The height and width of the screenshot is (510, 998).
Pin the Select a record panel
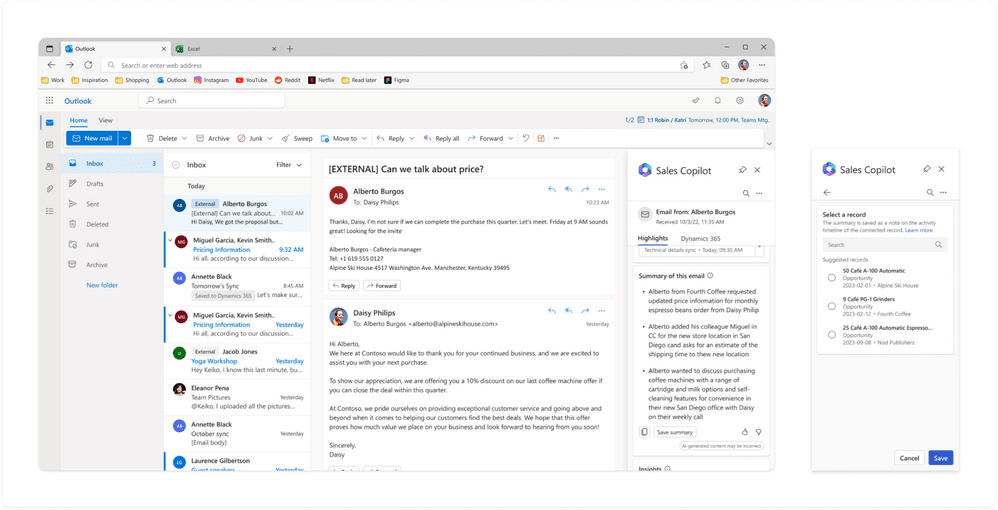click(927, 169)
